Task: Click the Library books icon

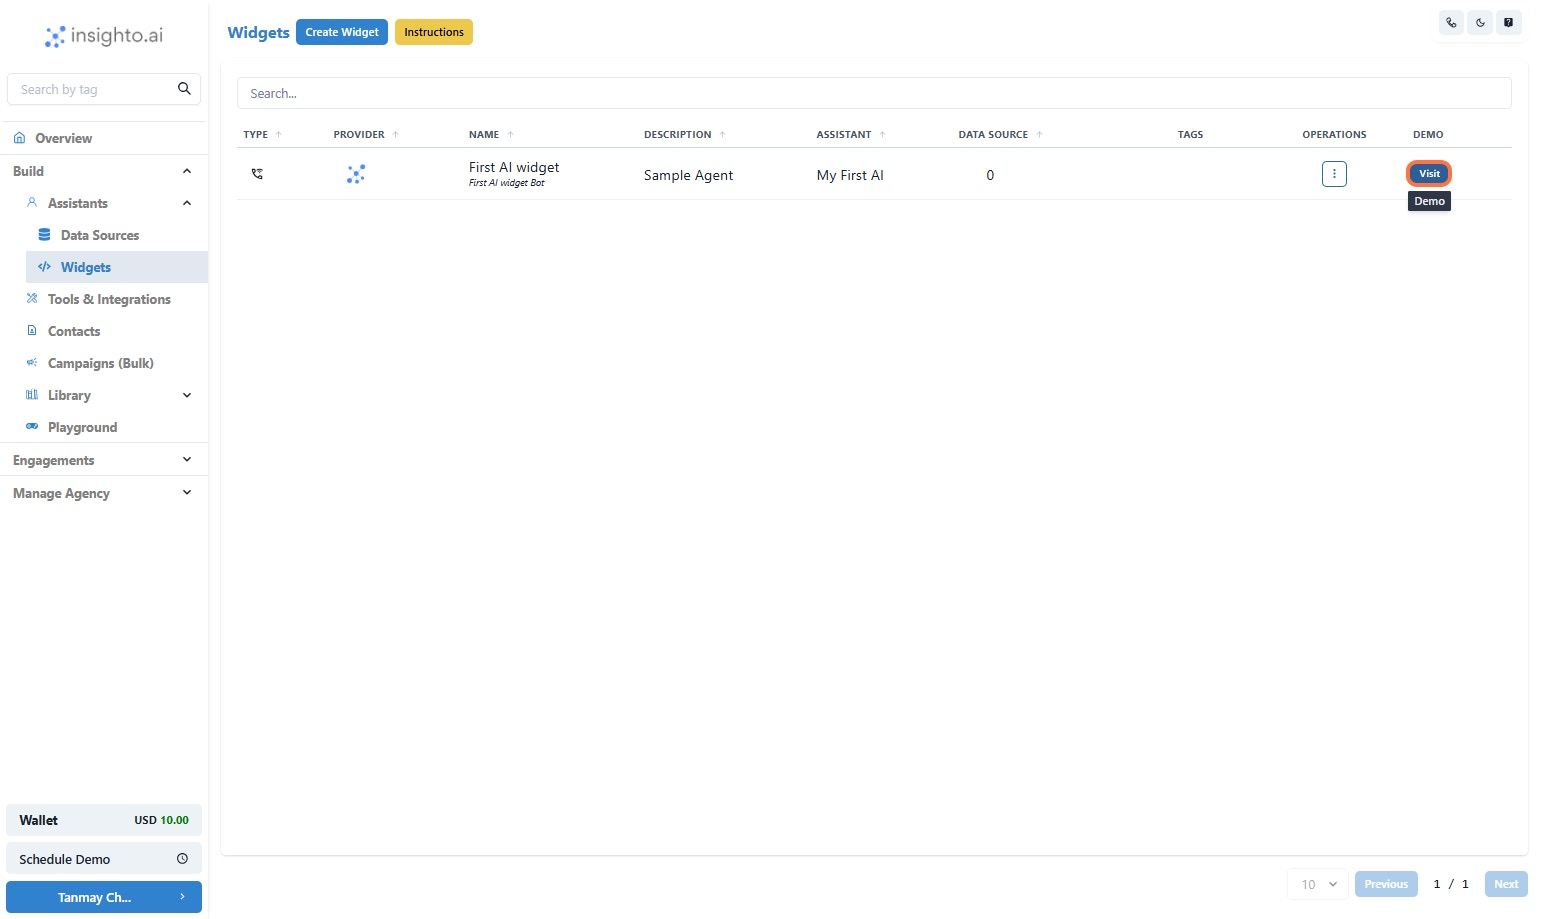Action: (x=32, y=395)
